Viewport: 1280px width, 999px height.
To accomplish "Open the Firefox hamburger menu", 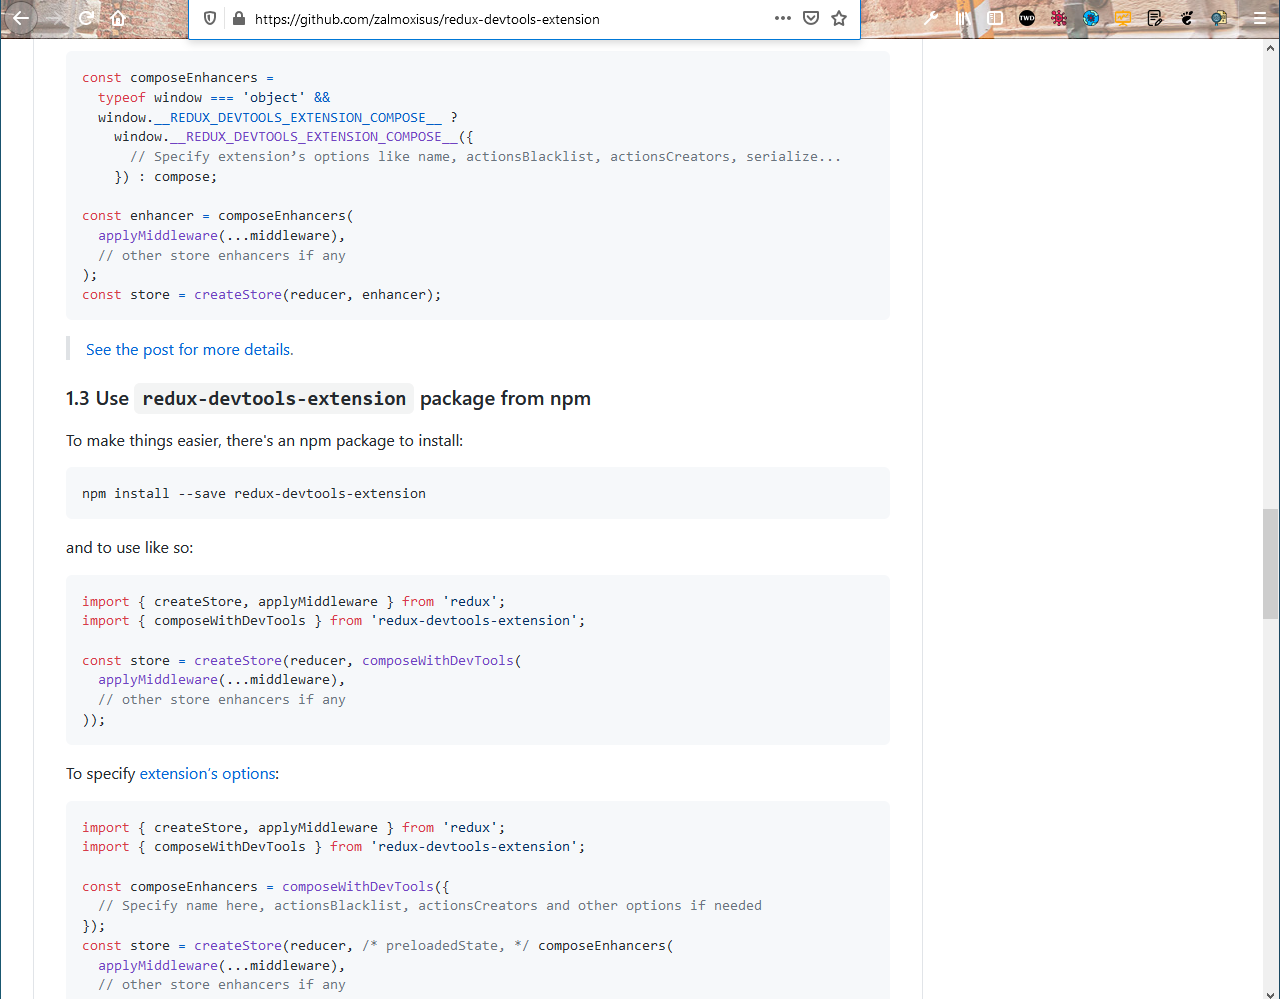I will (x=1259, y=18).
